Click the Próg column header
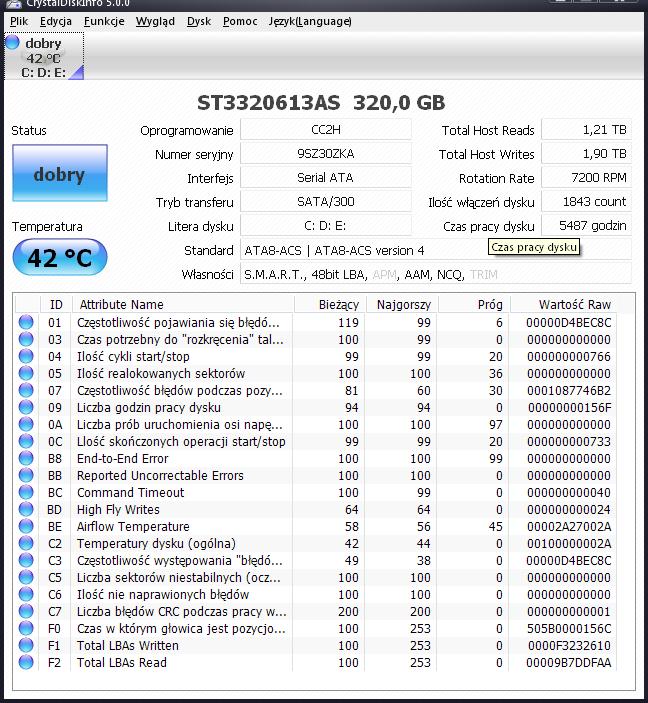The image size is (648, 703). [474, 304]
